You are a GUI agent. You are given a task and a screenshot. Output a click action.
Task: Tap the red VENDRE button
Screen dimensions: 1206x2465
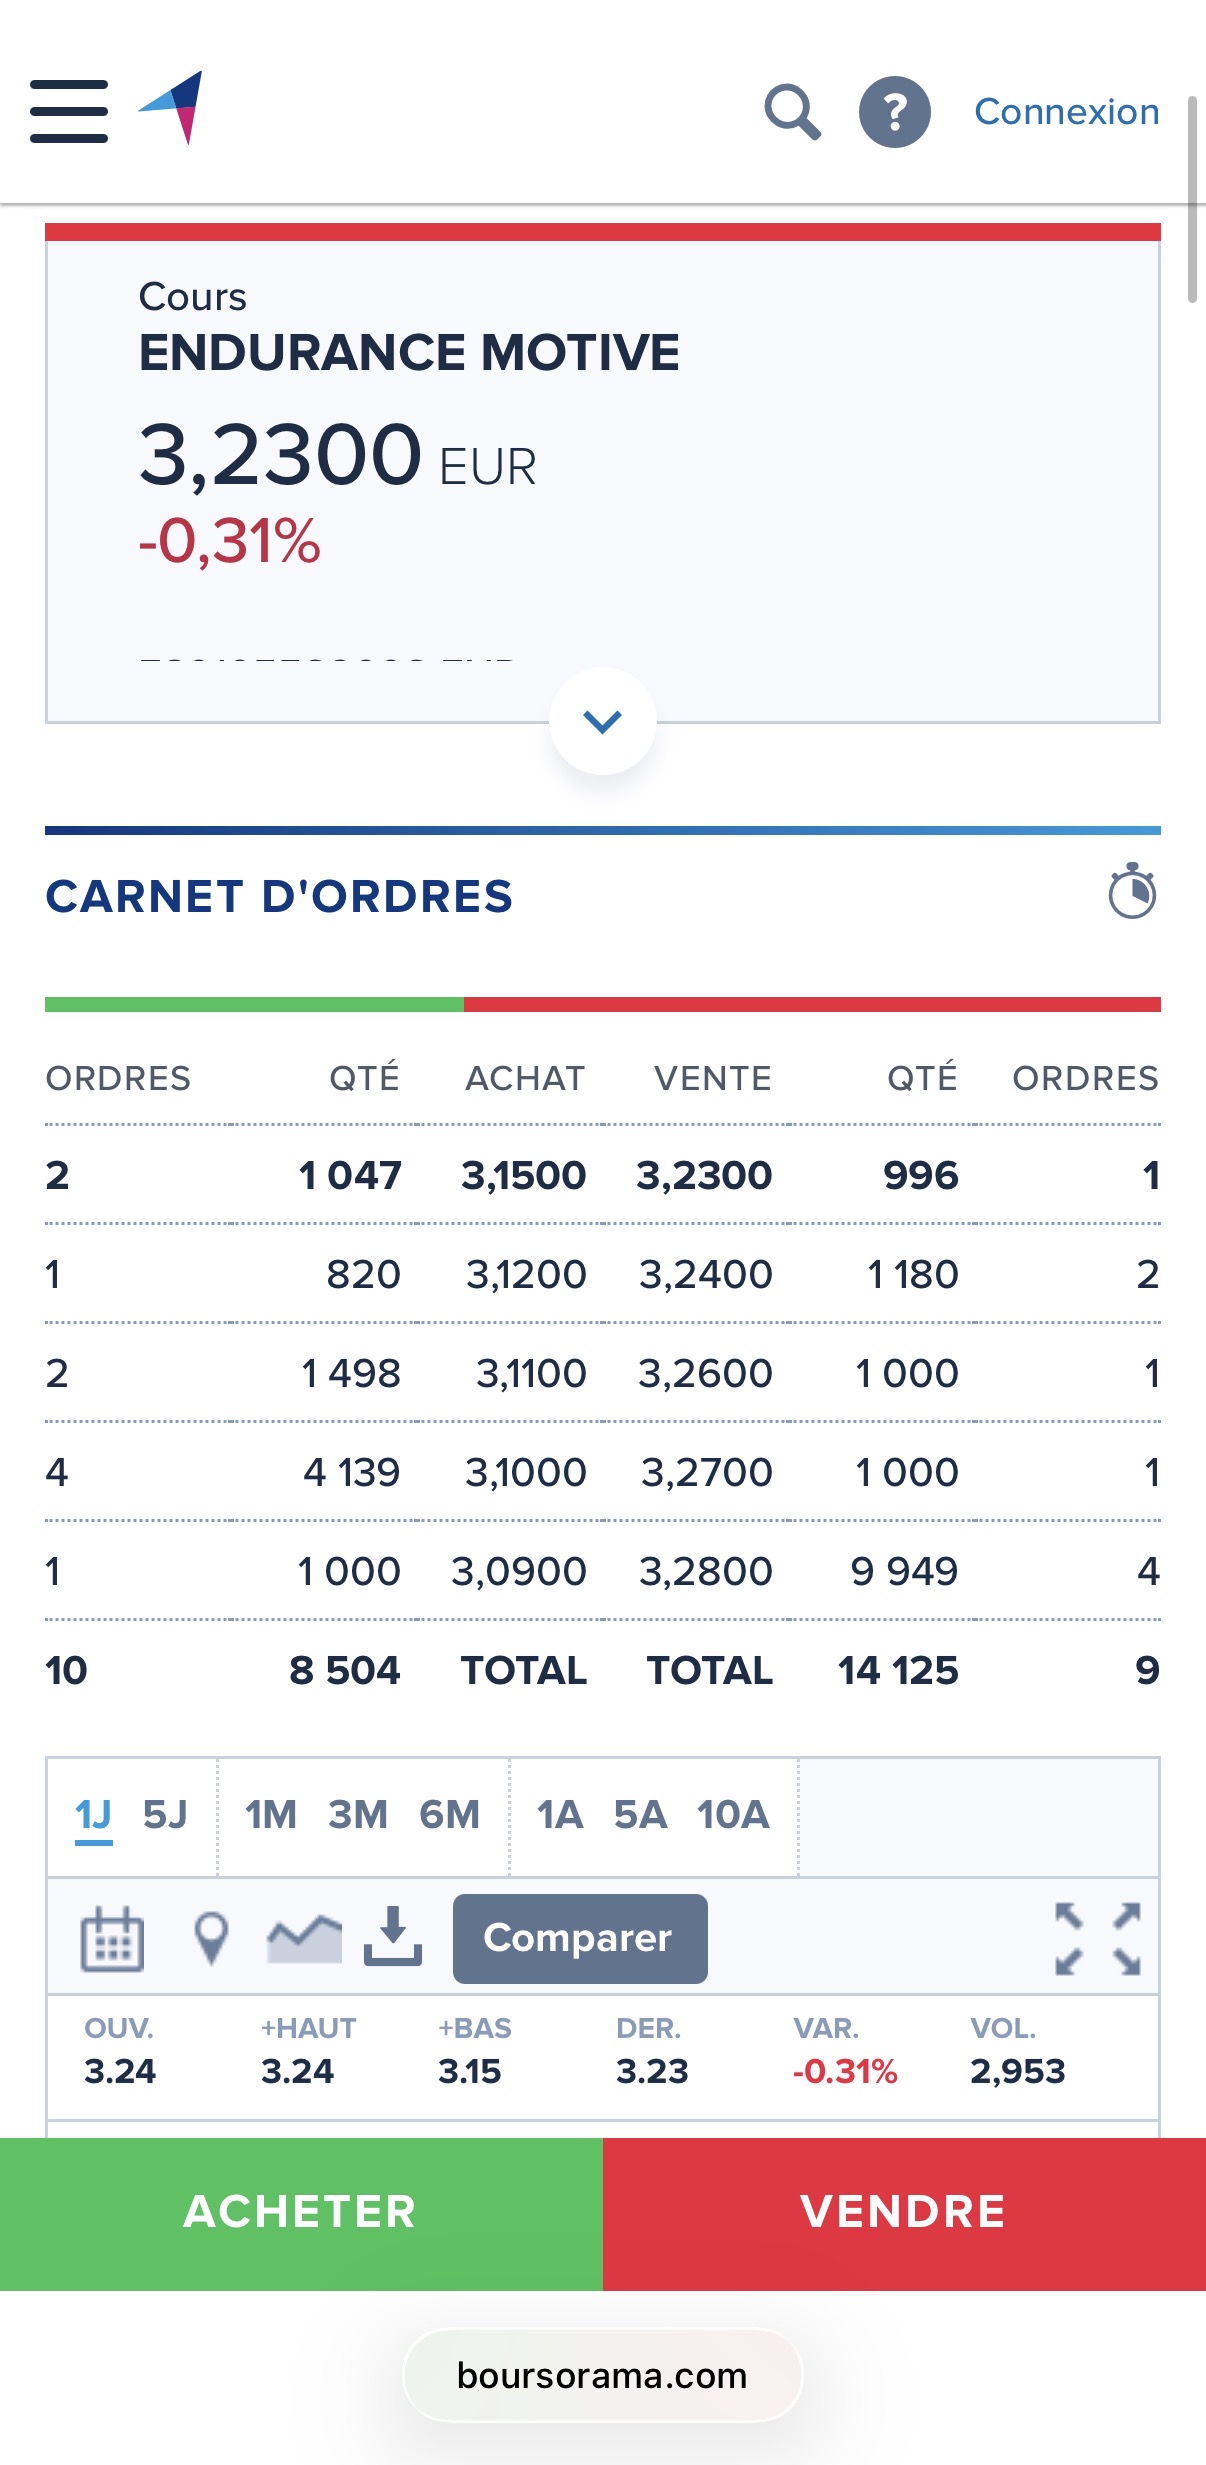coord(904,2213)
